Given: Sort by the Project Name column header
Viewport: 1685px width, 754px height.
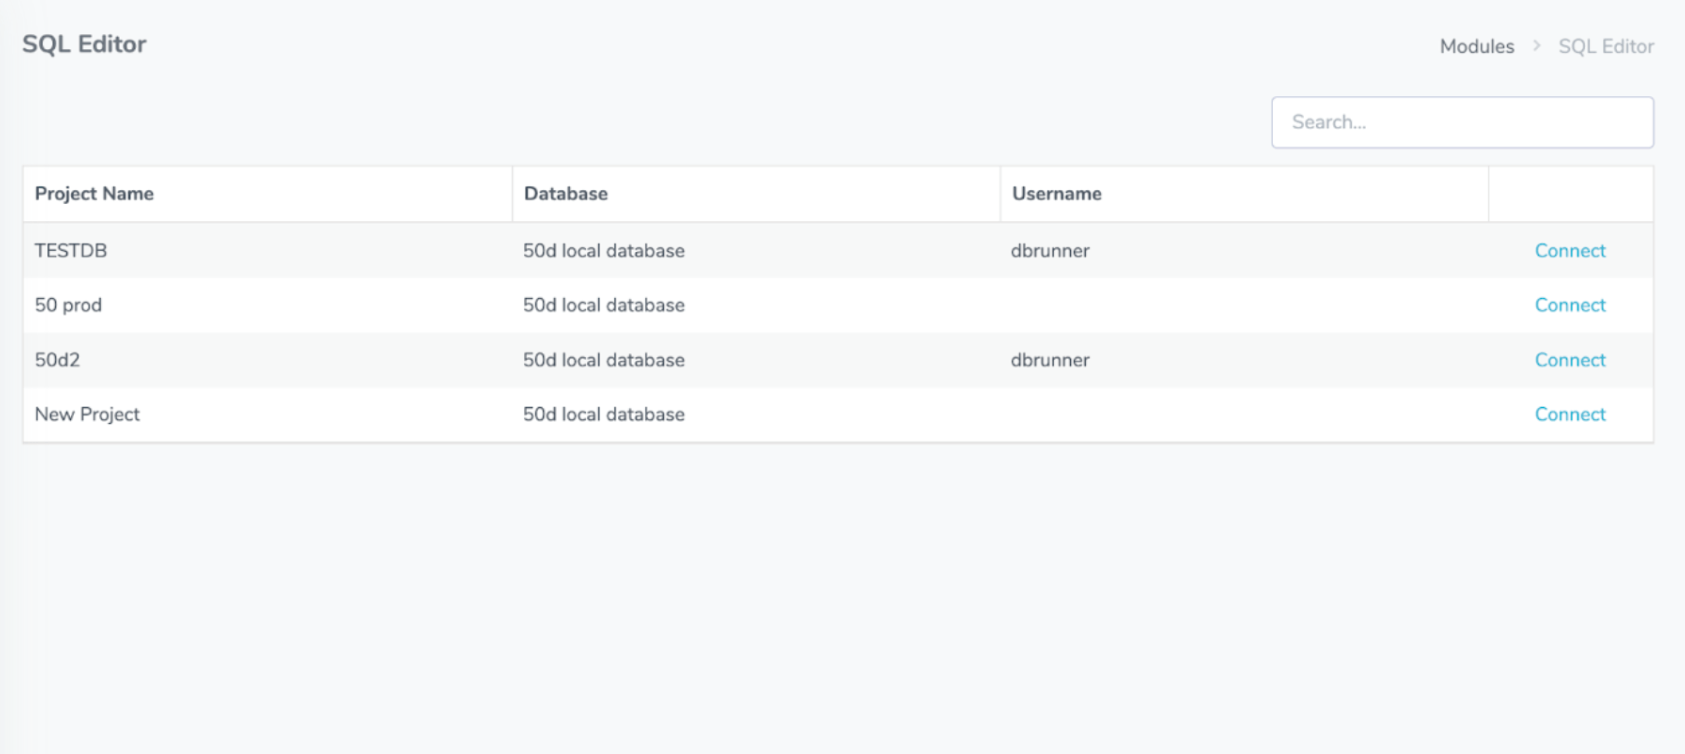Looking at the screenshot, I should pyautogui.click(x=94, y=194).
